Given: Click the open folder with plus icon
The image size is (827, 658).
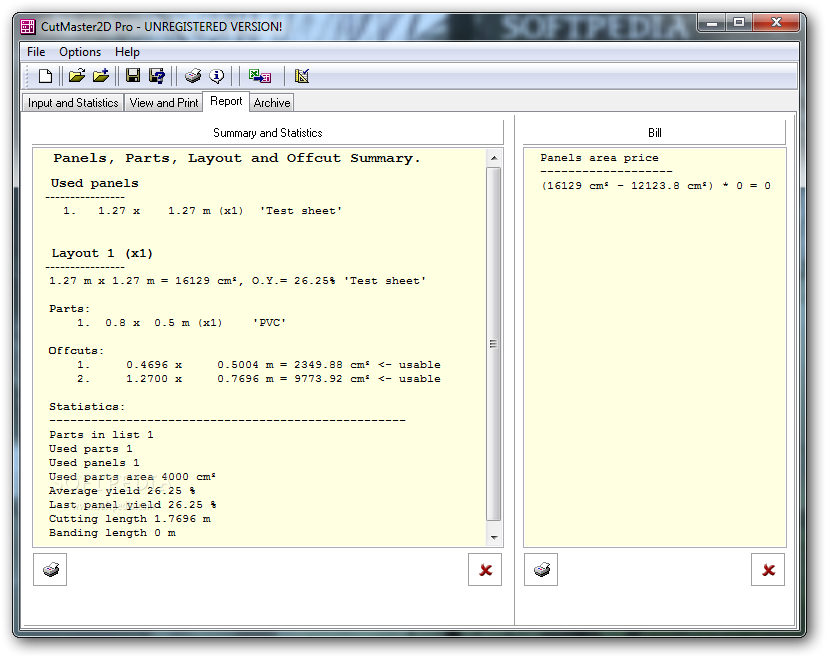Looking at the screenshot, I should point(101,76).
